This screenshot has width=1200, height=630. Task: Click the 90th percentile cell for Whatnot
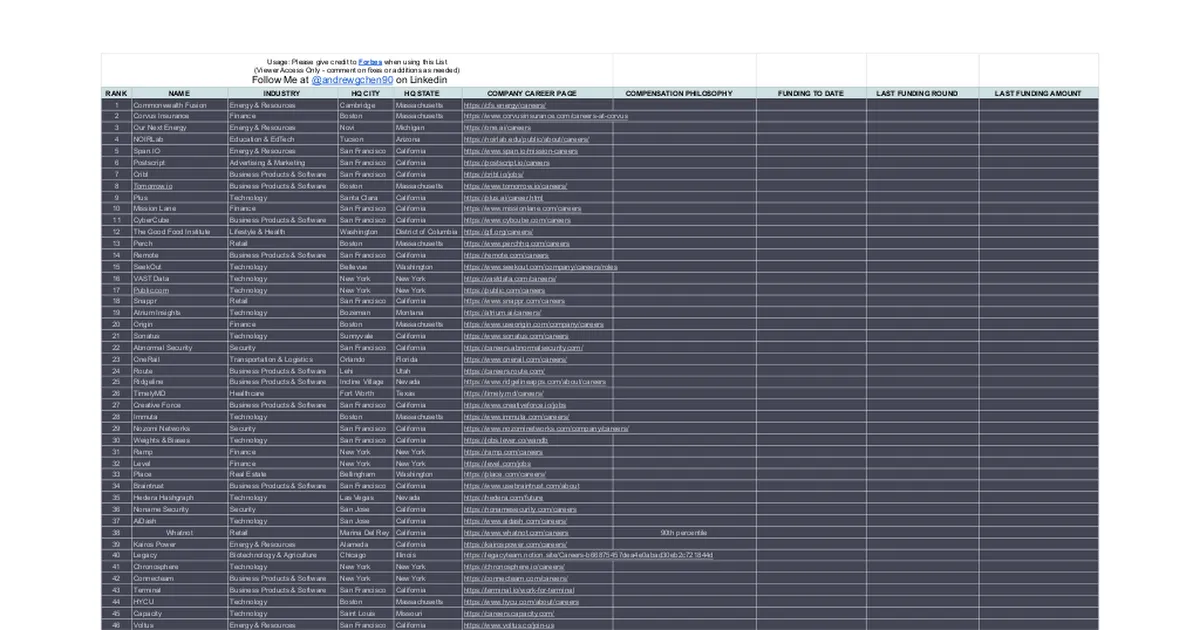686,533
